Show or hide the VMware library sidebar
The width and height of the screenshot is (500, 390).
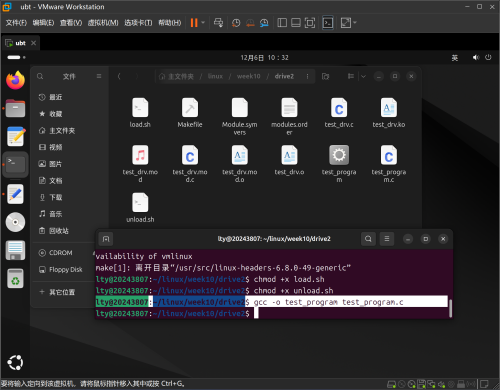click(282, 23)
